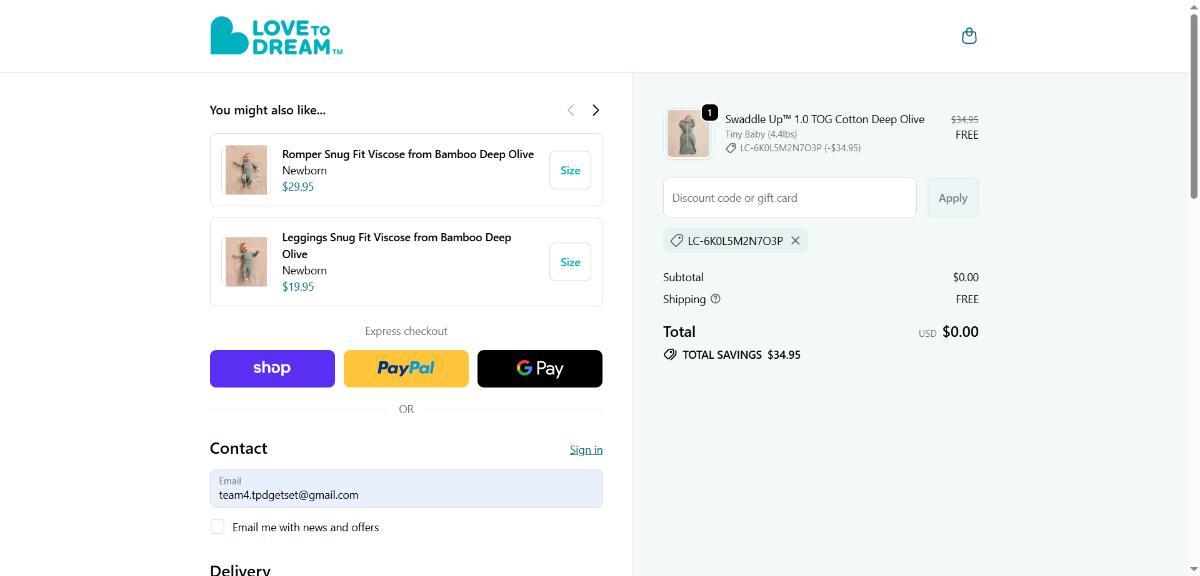Pay with Google Pay
The height and width of the screenshot is (576, 1200).
tap(540, 368)
